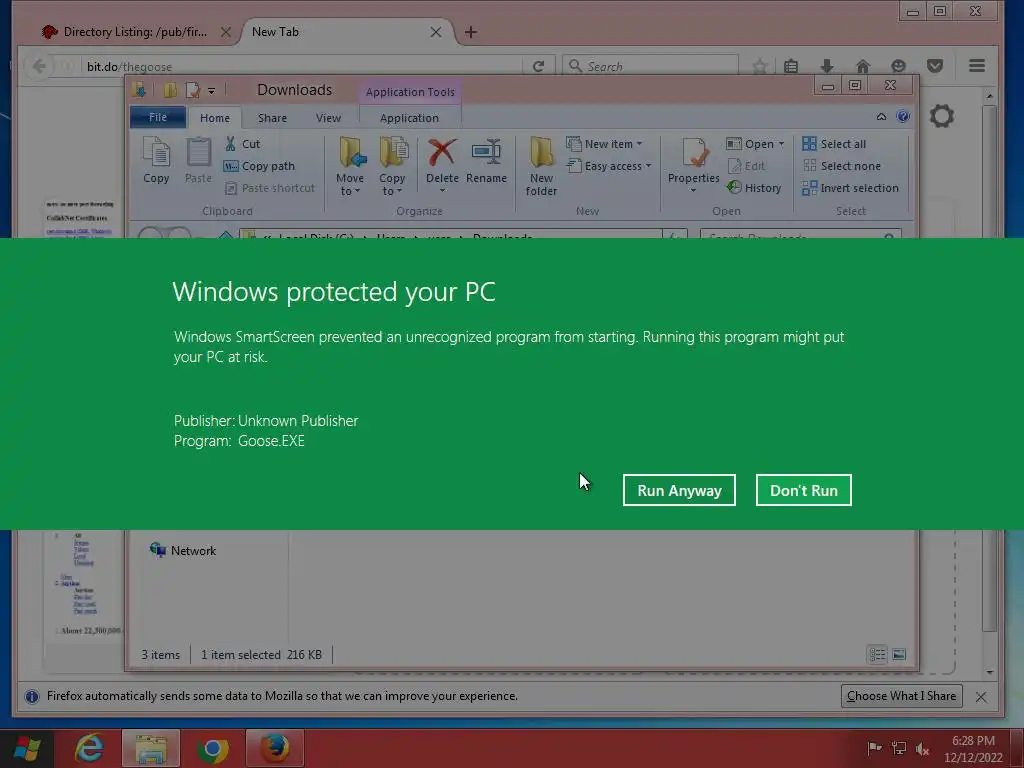Viewport: 1024px width, 768px height.
Task: Click the Firefox taskbar icon
Action: pyautogui.click(x=275, y=748)
